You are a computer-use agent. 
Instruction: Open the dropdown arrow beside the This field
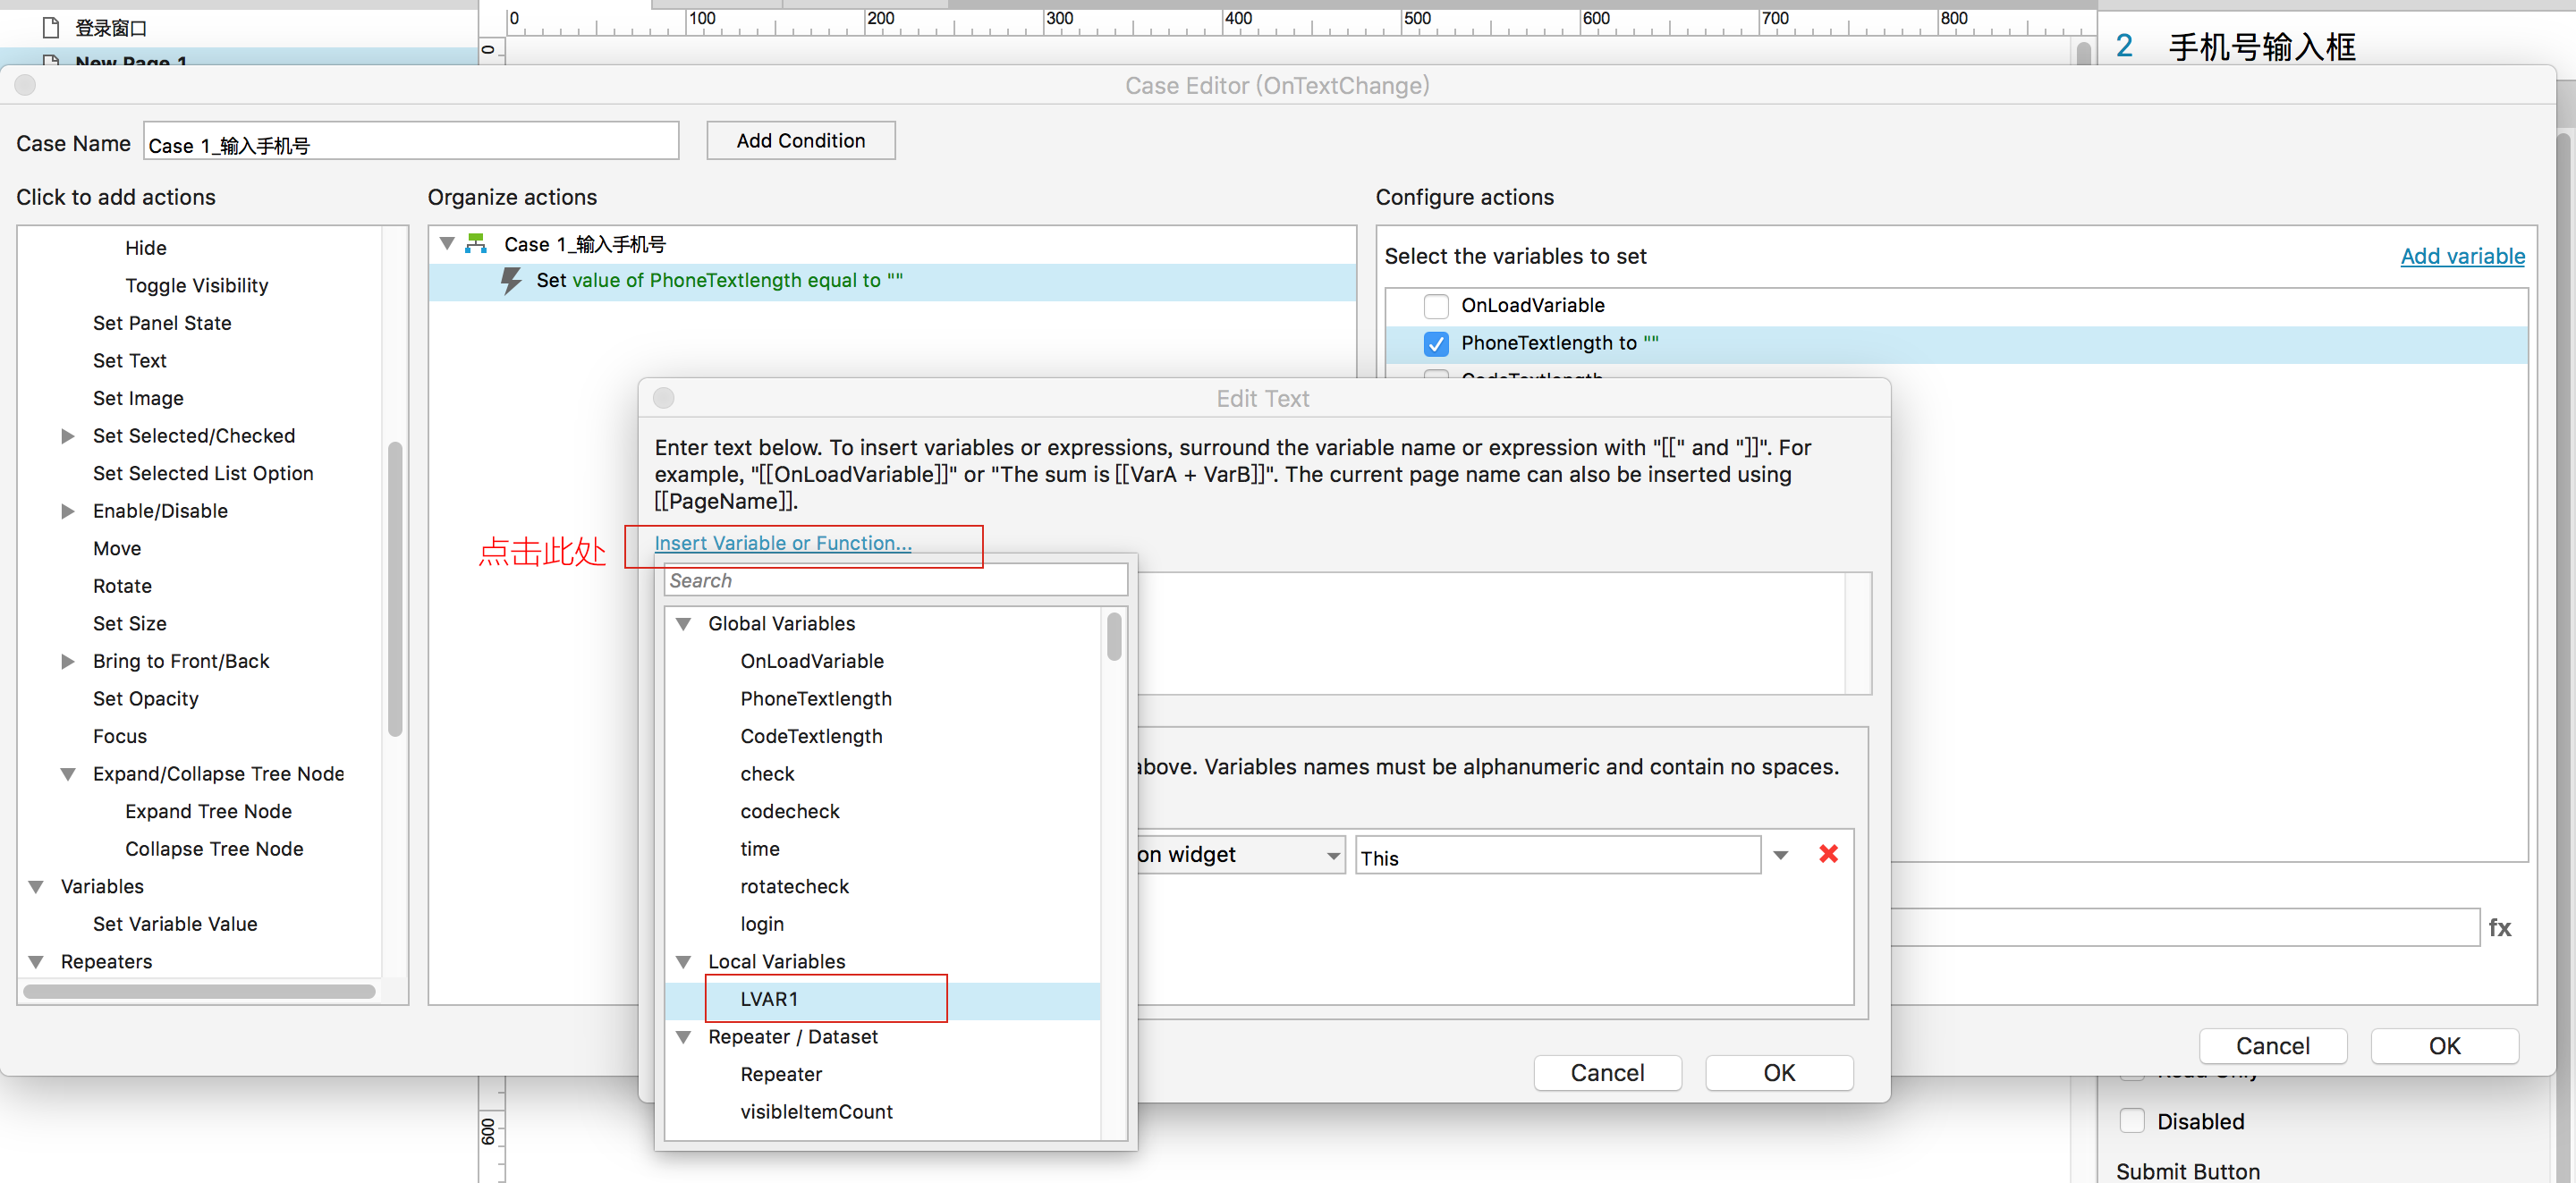(x=1780, y=855)
